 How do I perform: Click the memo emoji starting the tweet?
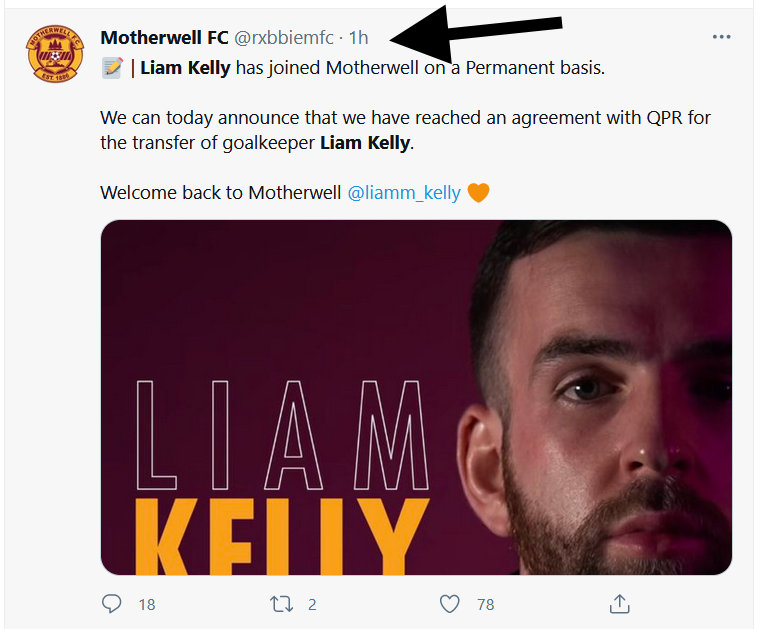tap(112, 68)
